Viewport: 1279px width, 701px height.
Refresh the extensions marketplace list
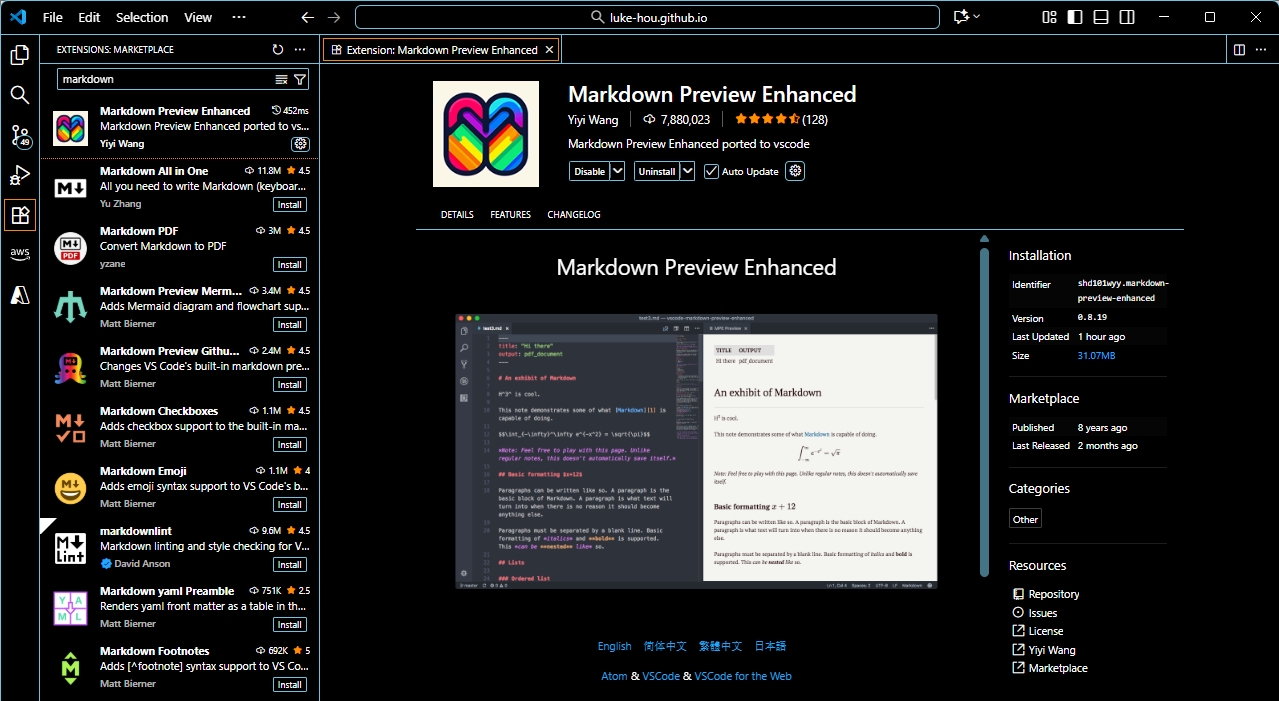278,48
